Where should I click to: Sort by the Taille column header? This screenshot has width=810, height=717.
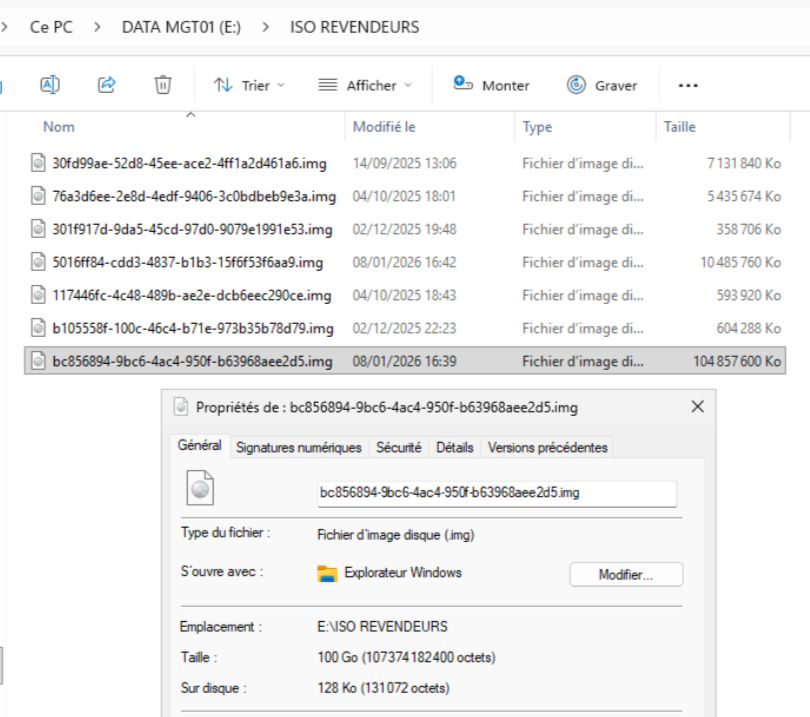click(x=680, y=127)
